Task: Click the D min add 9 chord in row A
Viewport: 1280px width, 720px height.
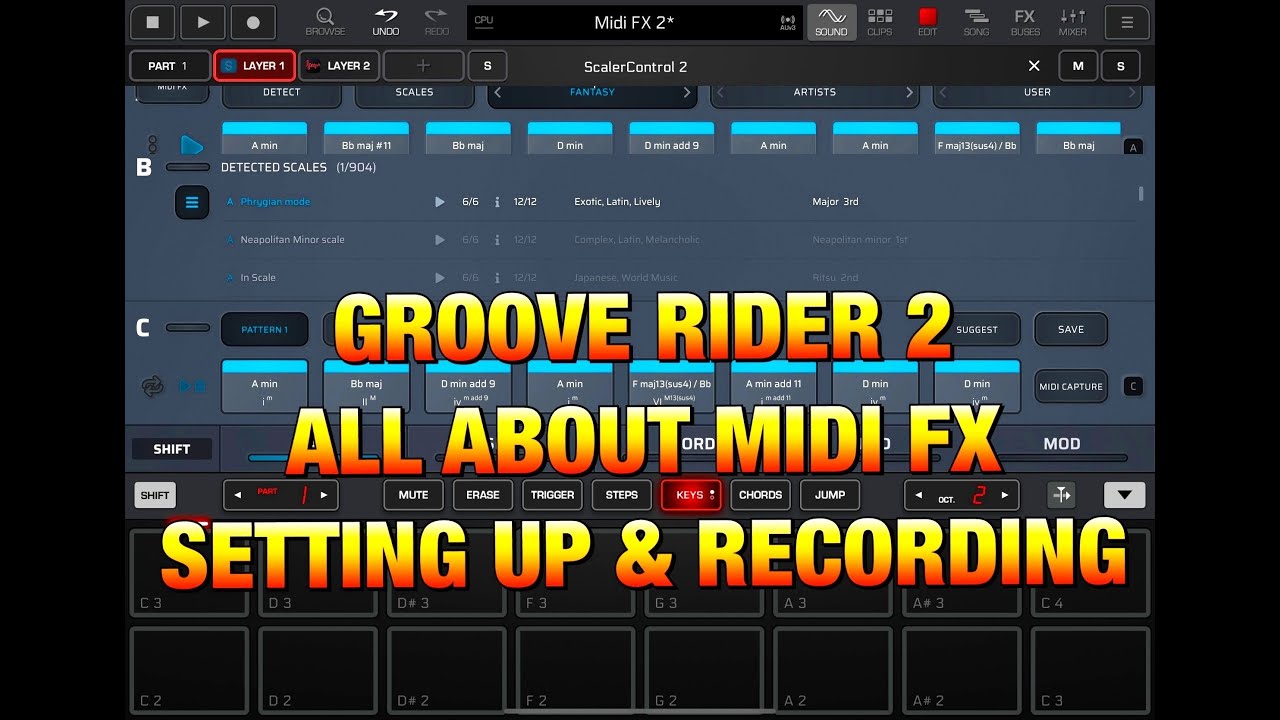Action: (x=671, y=138)
